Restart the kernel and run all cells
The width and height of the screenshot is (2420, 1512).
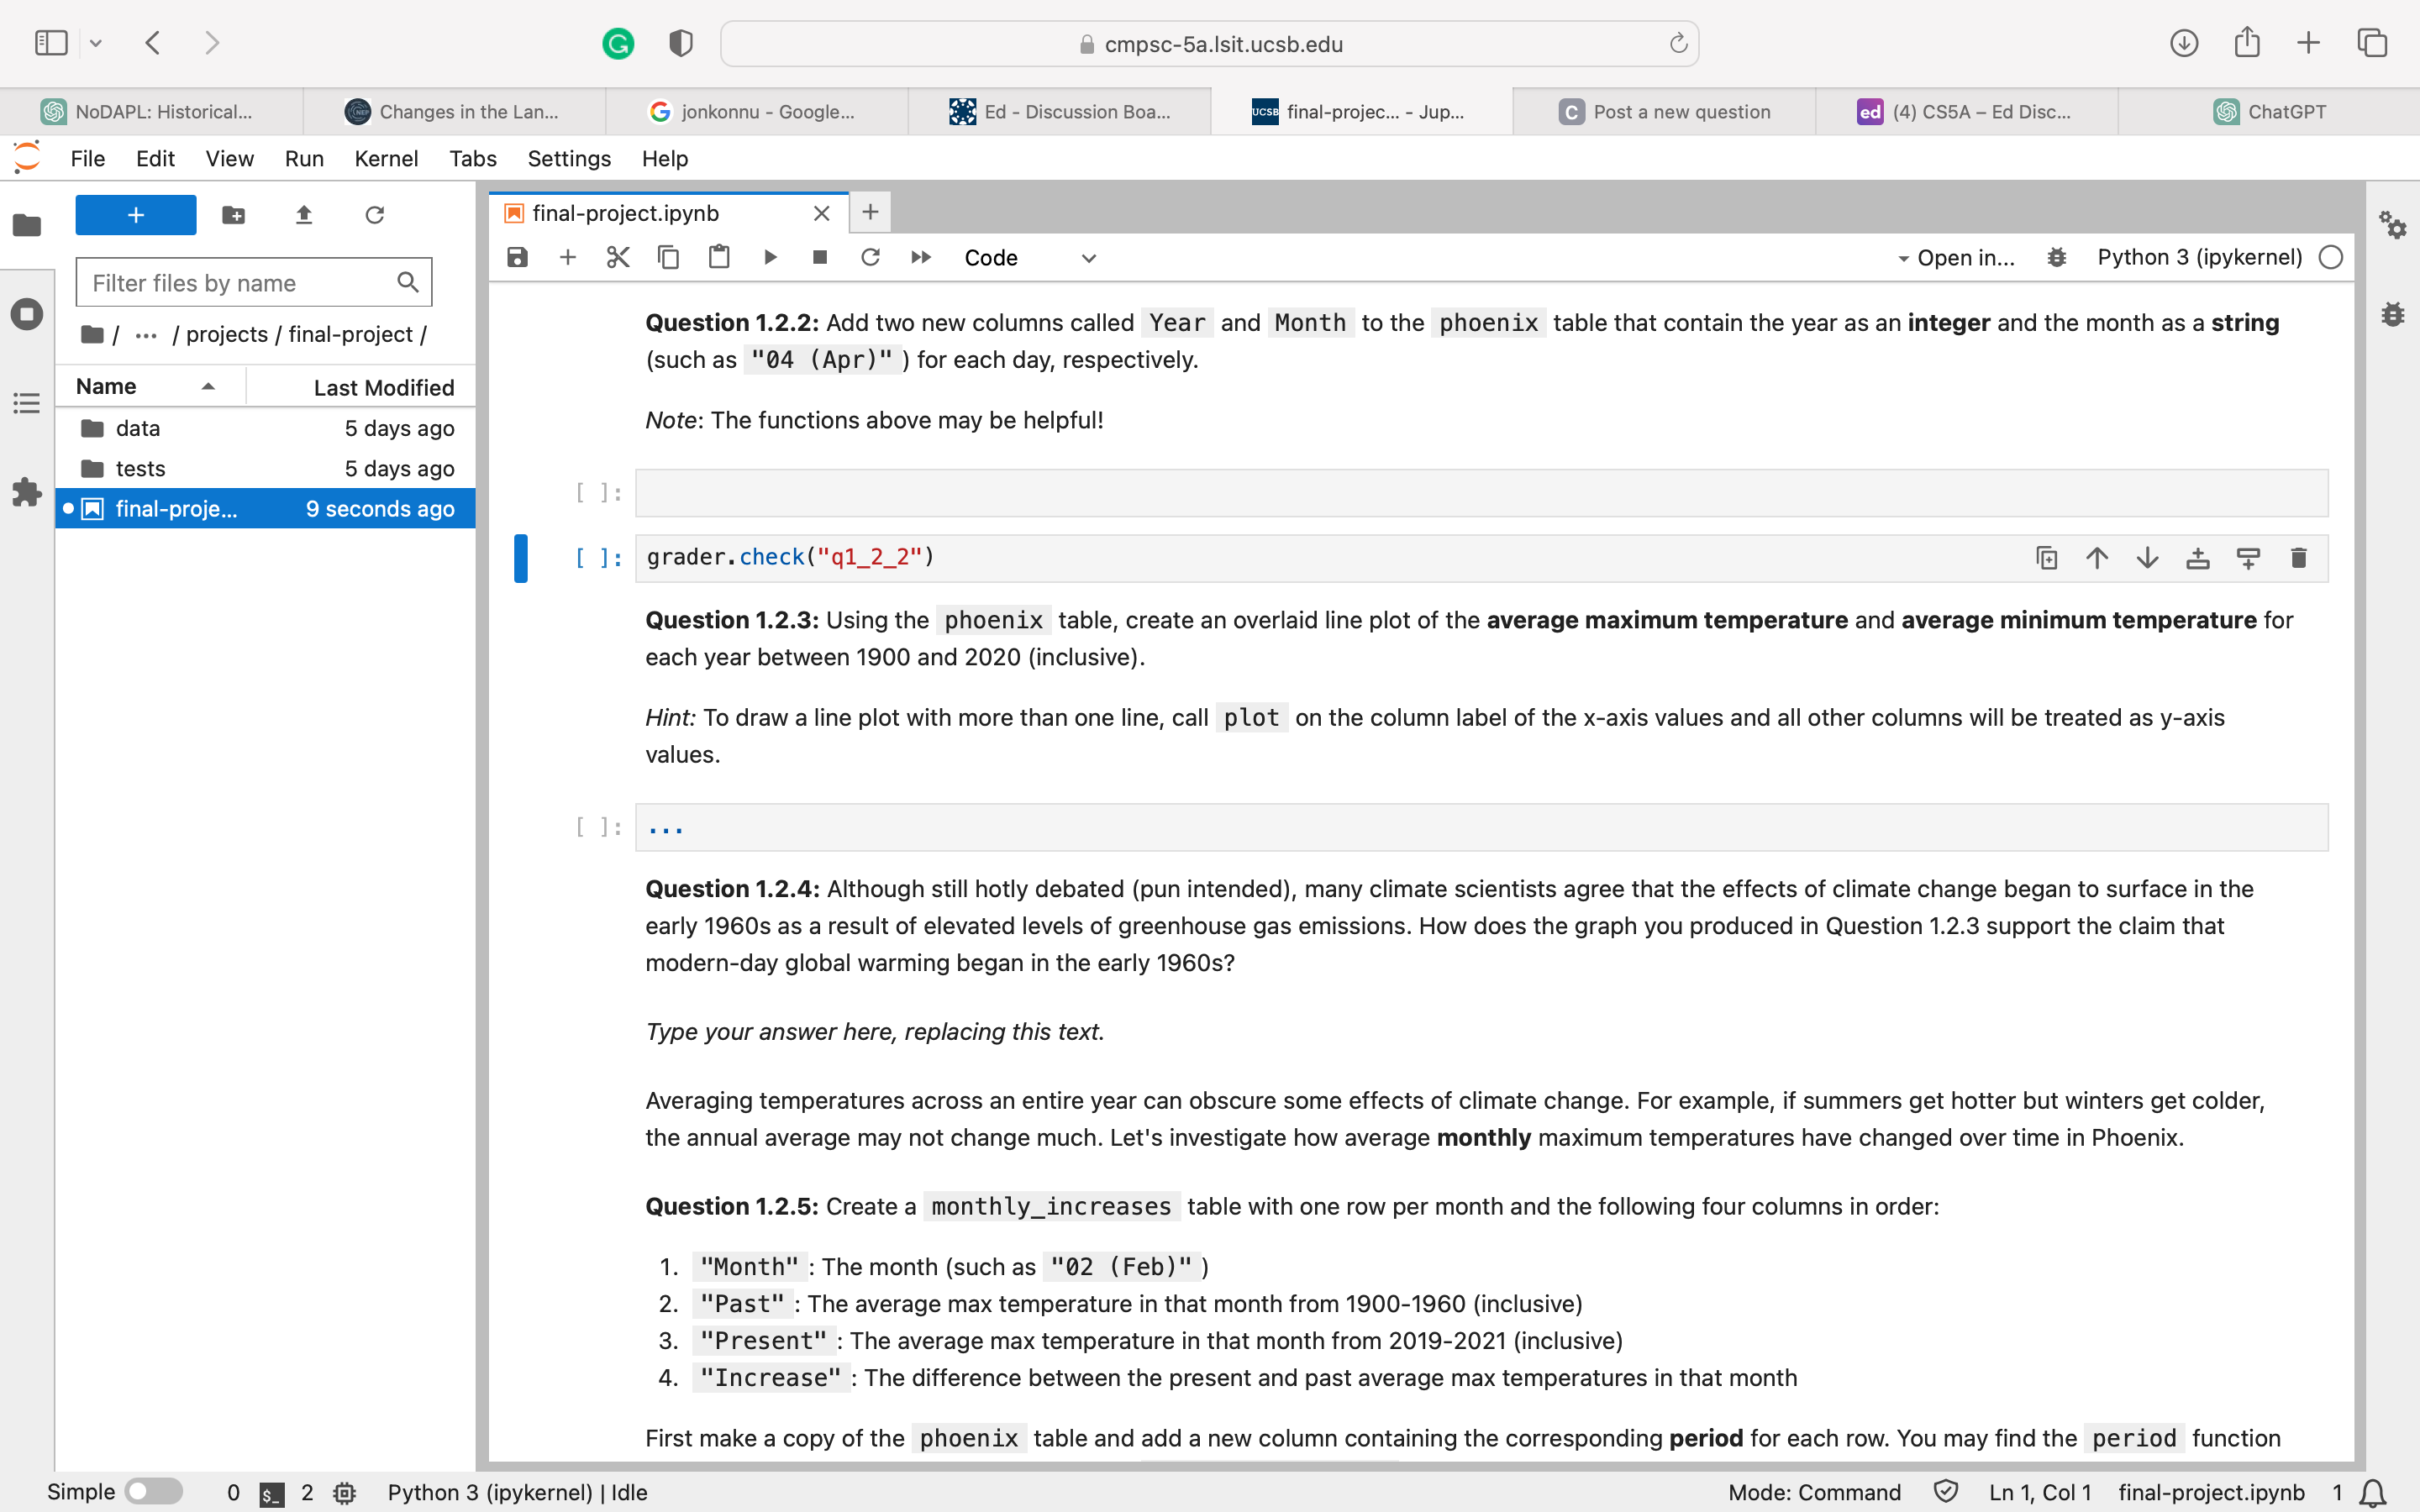[x=920, y=257]
